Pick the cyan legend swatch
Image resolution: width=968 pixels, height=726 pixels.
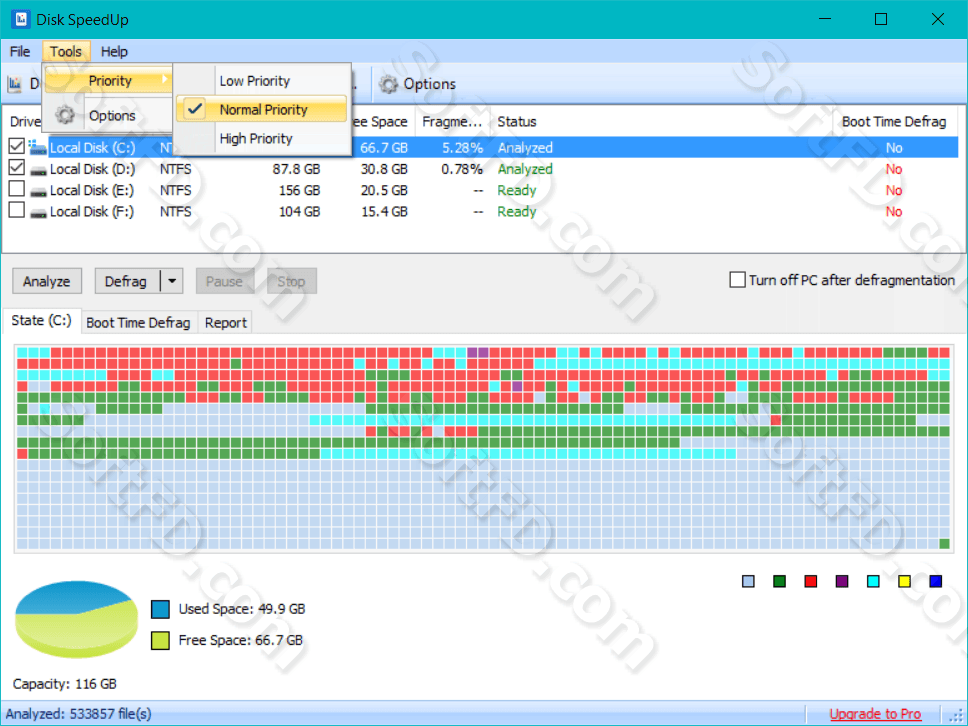click(x=873, y=581)
